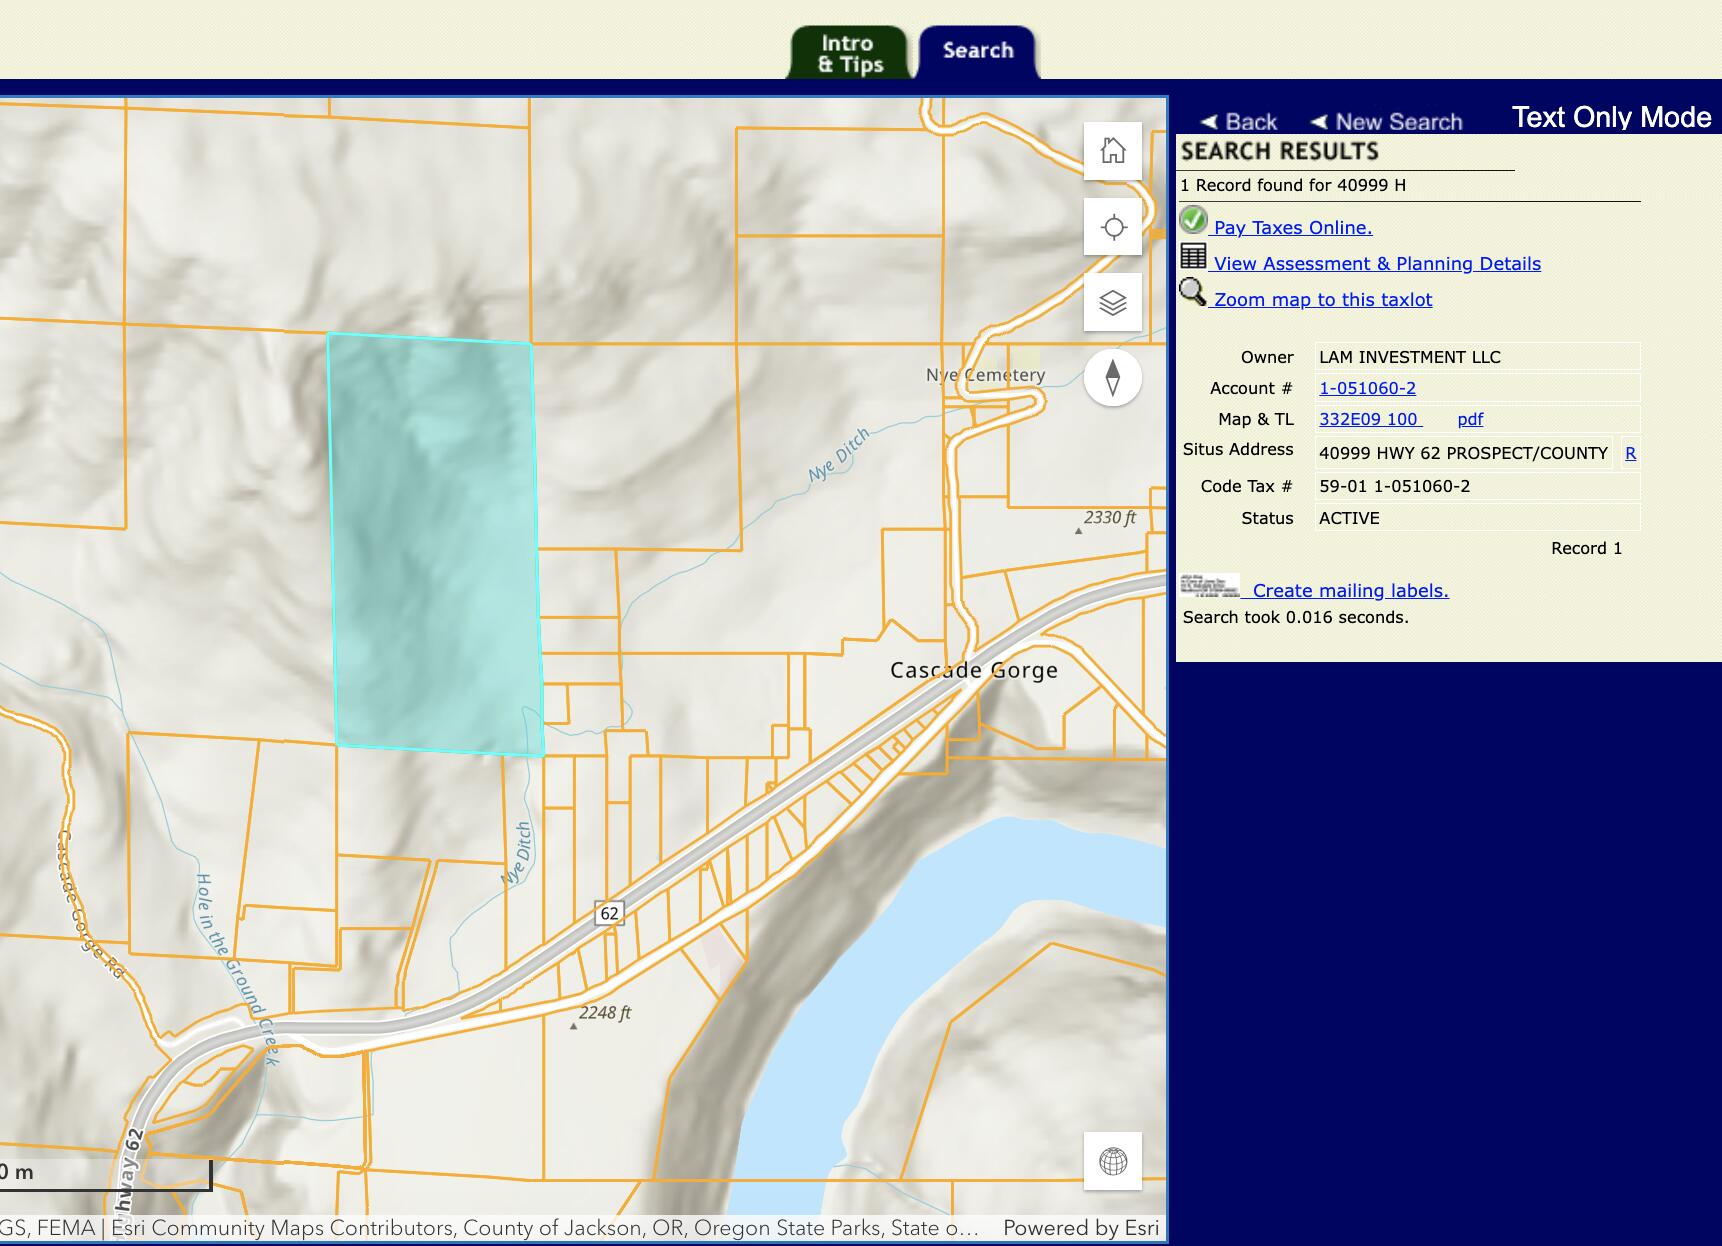Click the map Home extent icon
Image resolution: width=1722 pixels, height=1246 pixels.
click(1113, 151)
